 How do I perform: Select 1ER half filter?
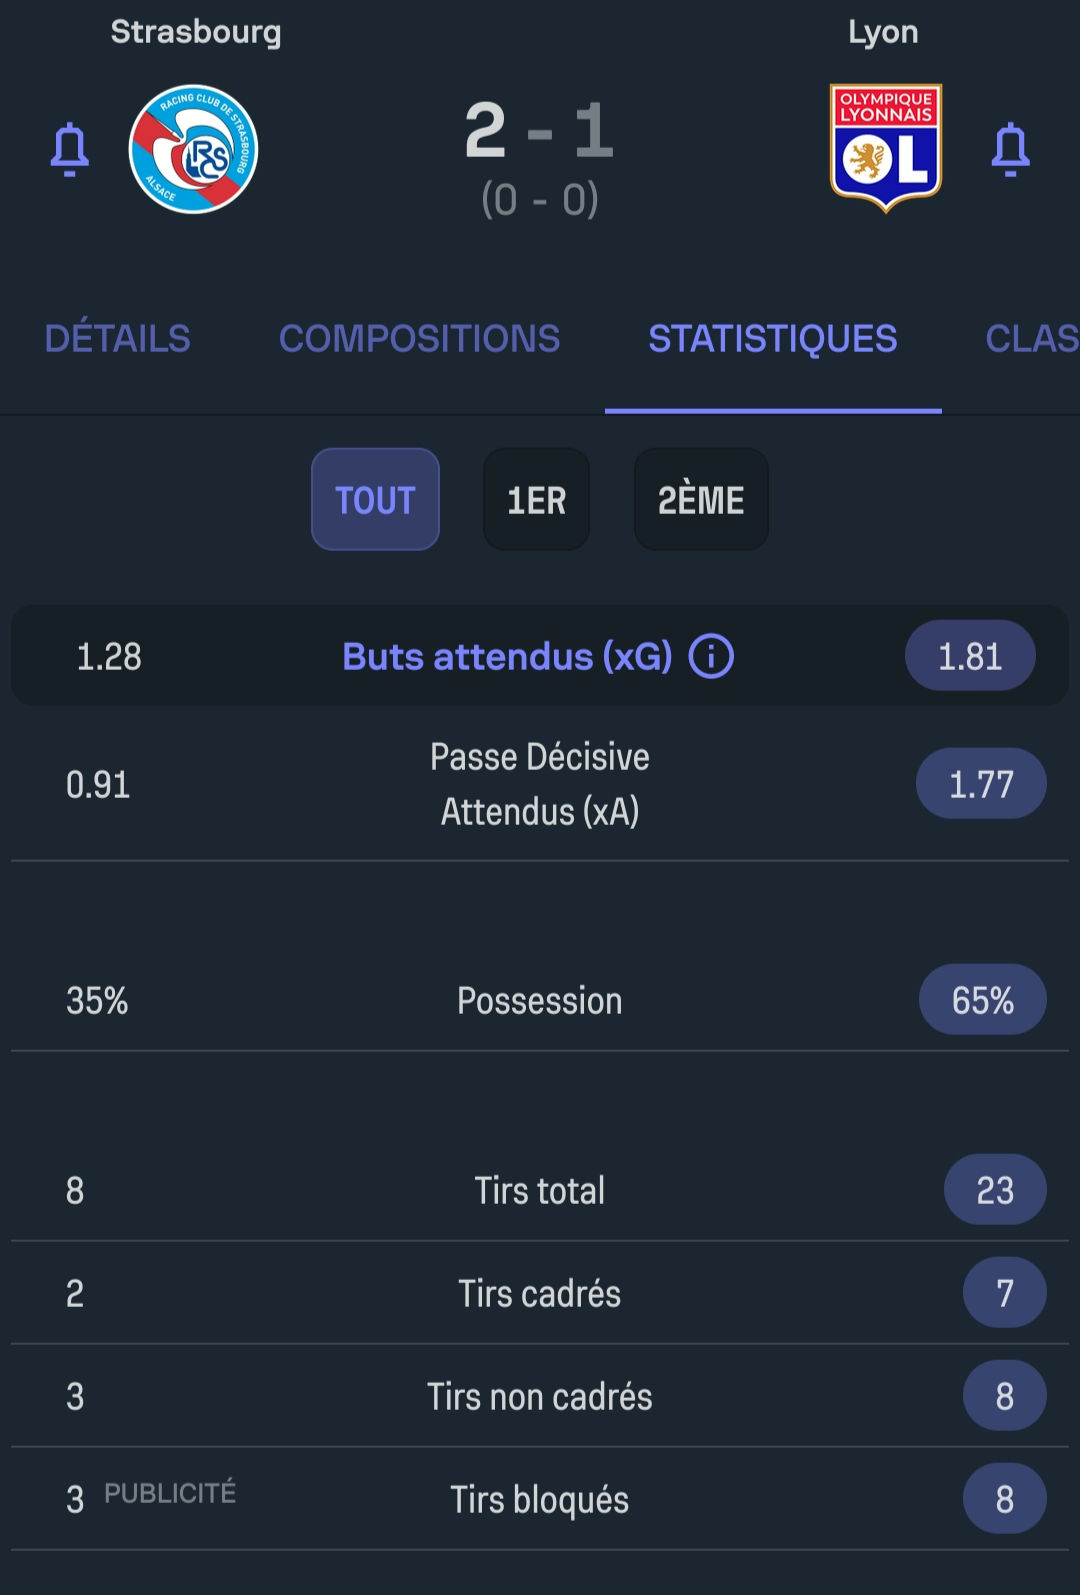pyautogui.click(x=536, y=499)
